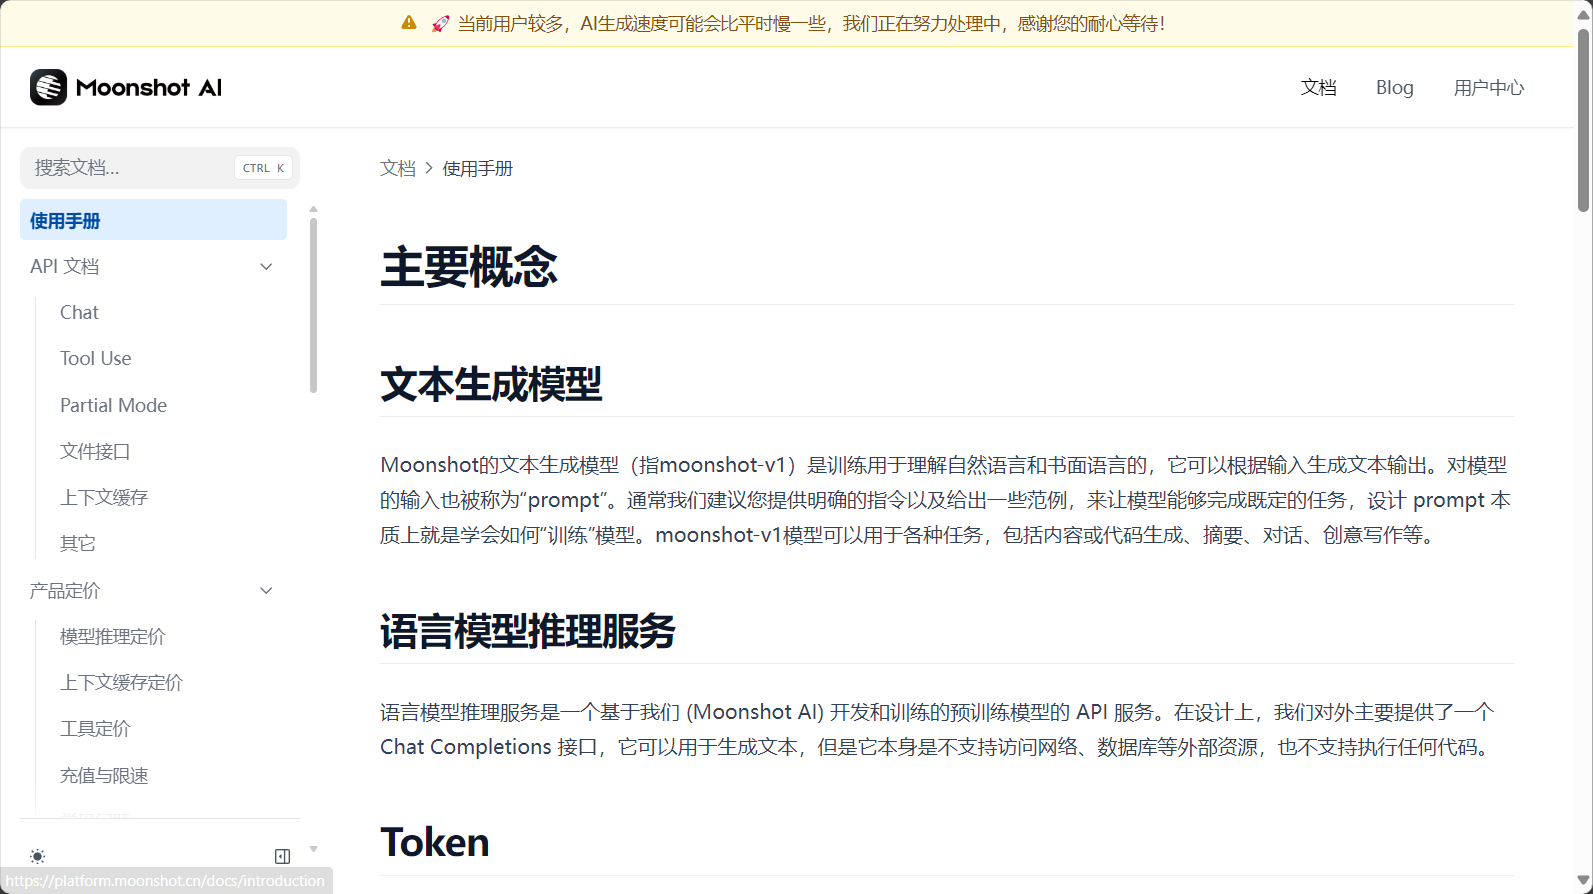Click the warning triangle icon in banner
This screenshot has height=894, width=1593.
tap(409, 23)
